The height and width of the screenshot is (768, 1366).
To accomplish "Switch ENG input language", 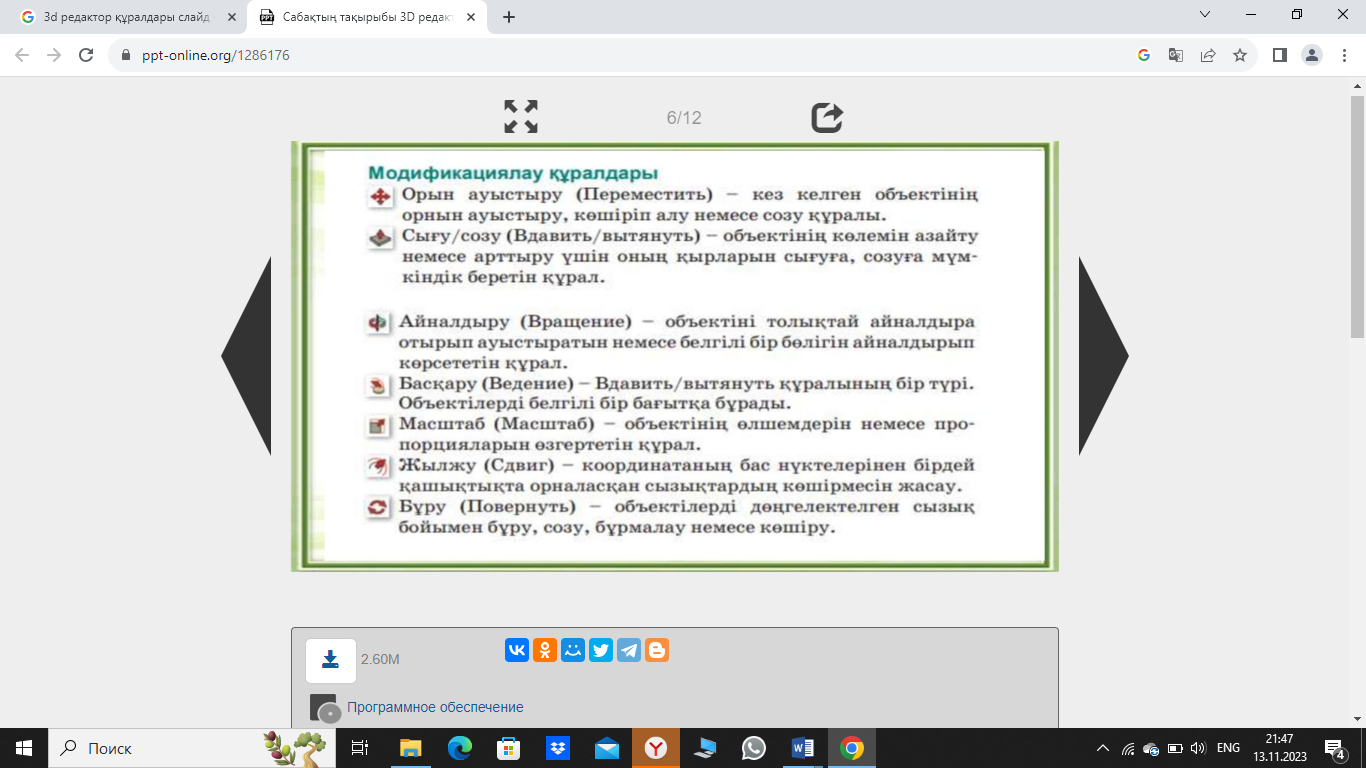I will (x=1228, y=748).
